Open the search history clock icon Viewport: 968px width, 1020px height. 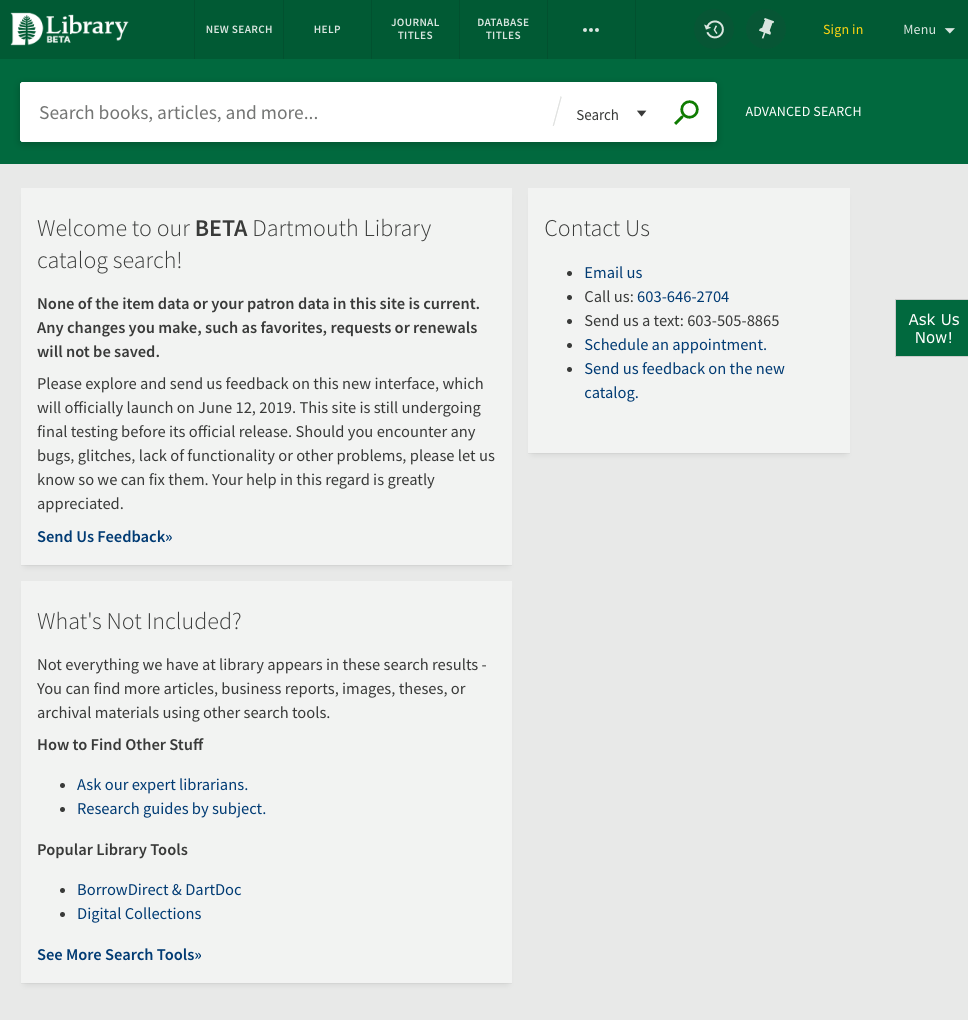pos(714,29)
